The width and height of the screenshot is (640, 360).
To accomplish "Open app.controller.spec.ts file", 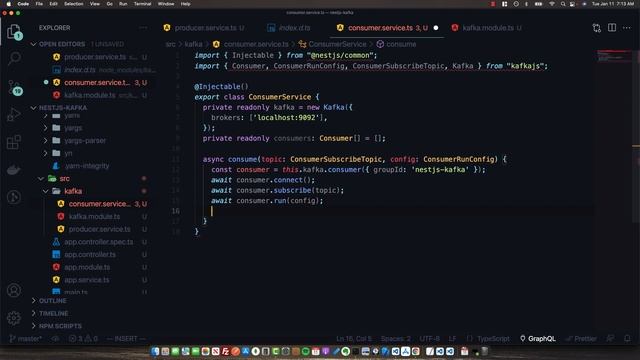I will (98, 242).
